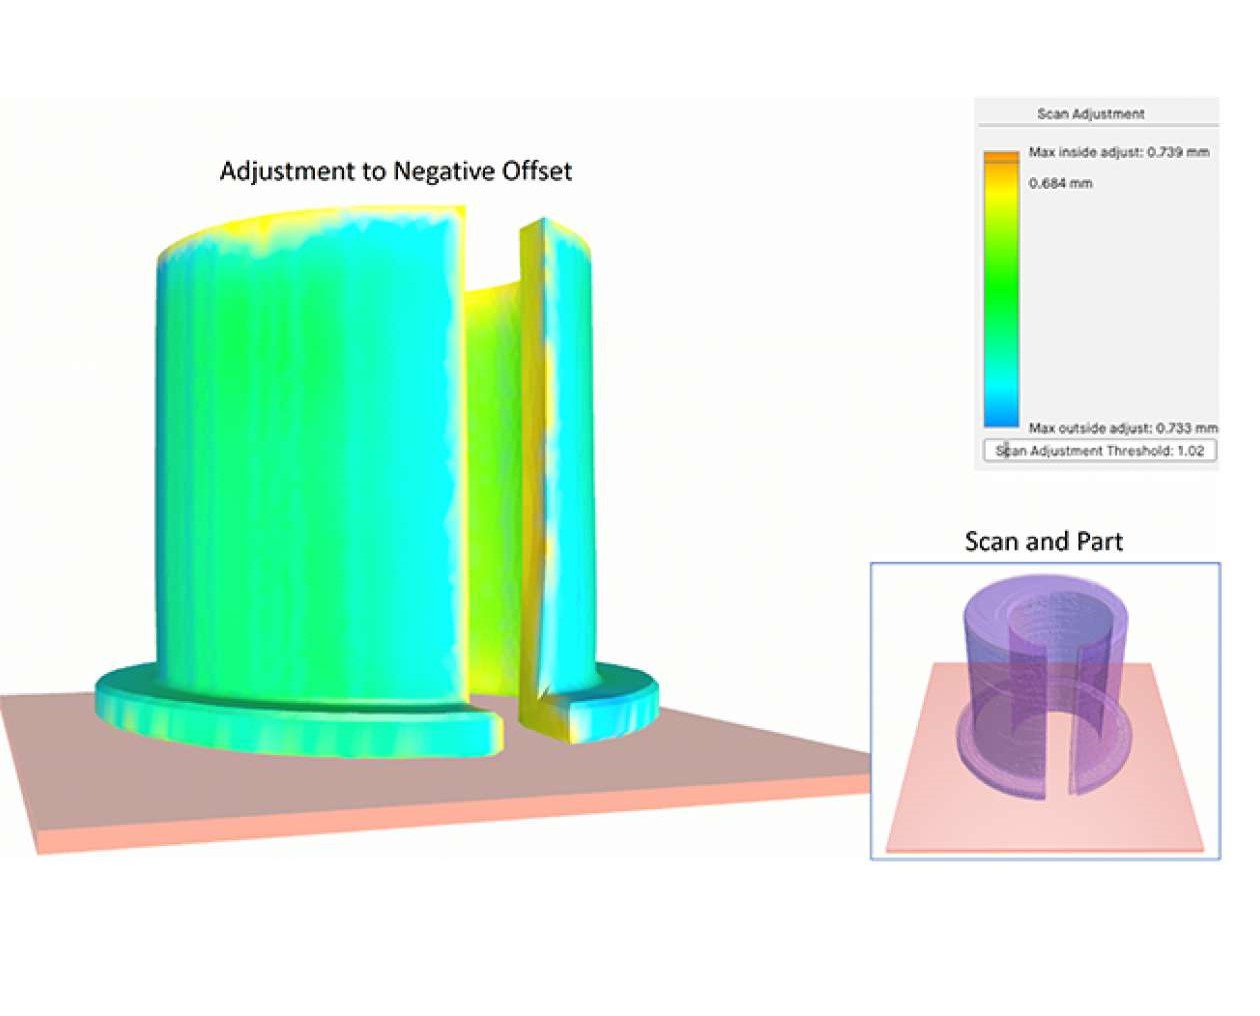Expand the Scan Adjustment panel header
The height and width of the screenshot is (1016, 1260).
(x=1094, y=113)
